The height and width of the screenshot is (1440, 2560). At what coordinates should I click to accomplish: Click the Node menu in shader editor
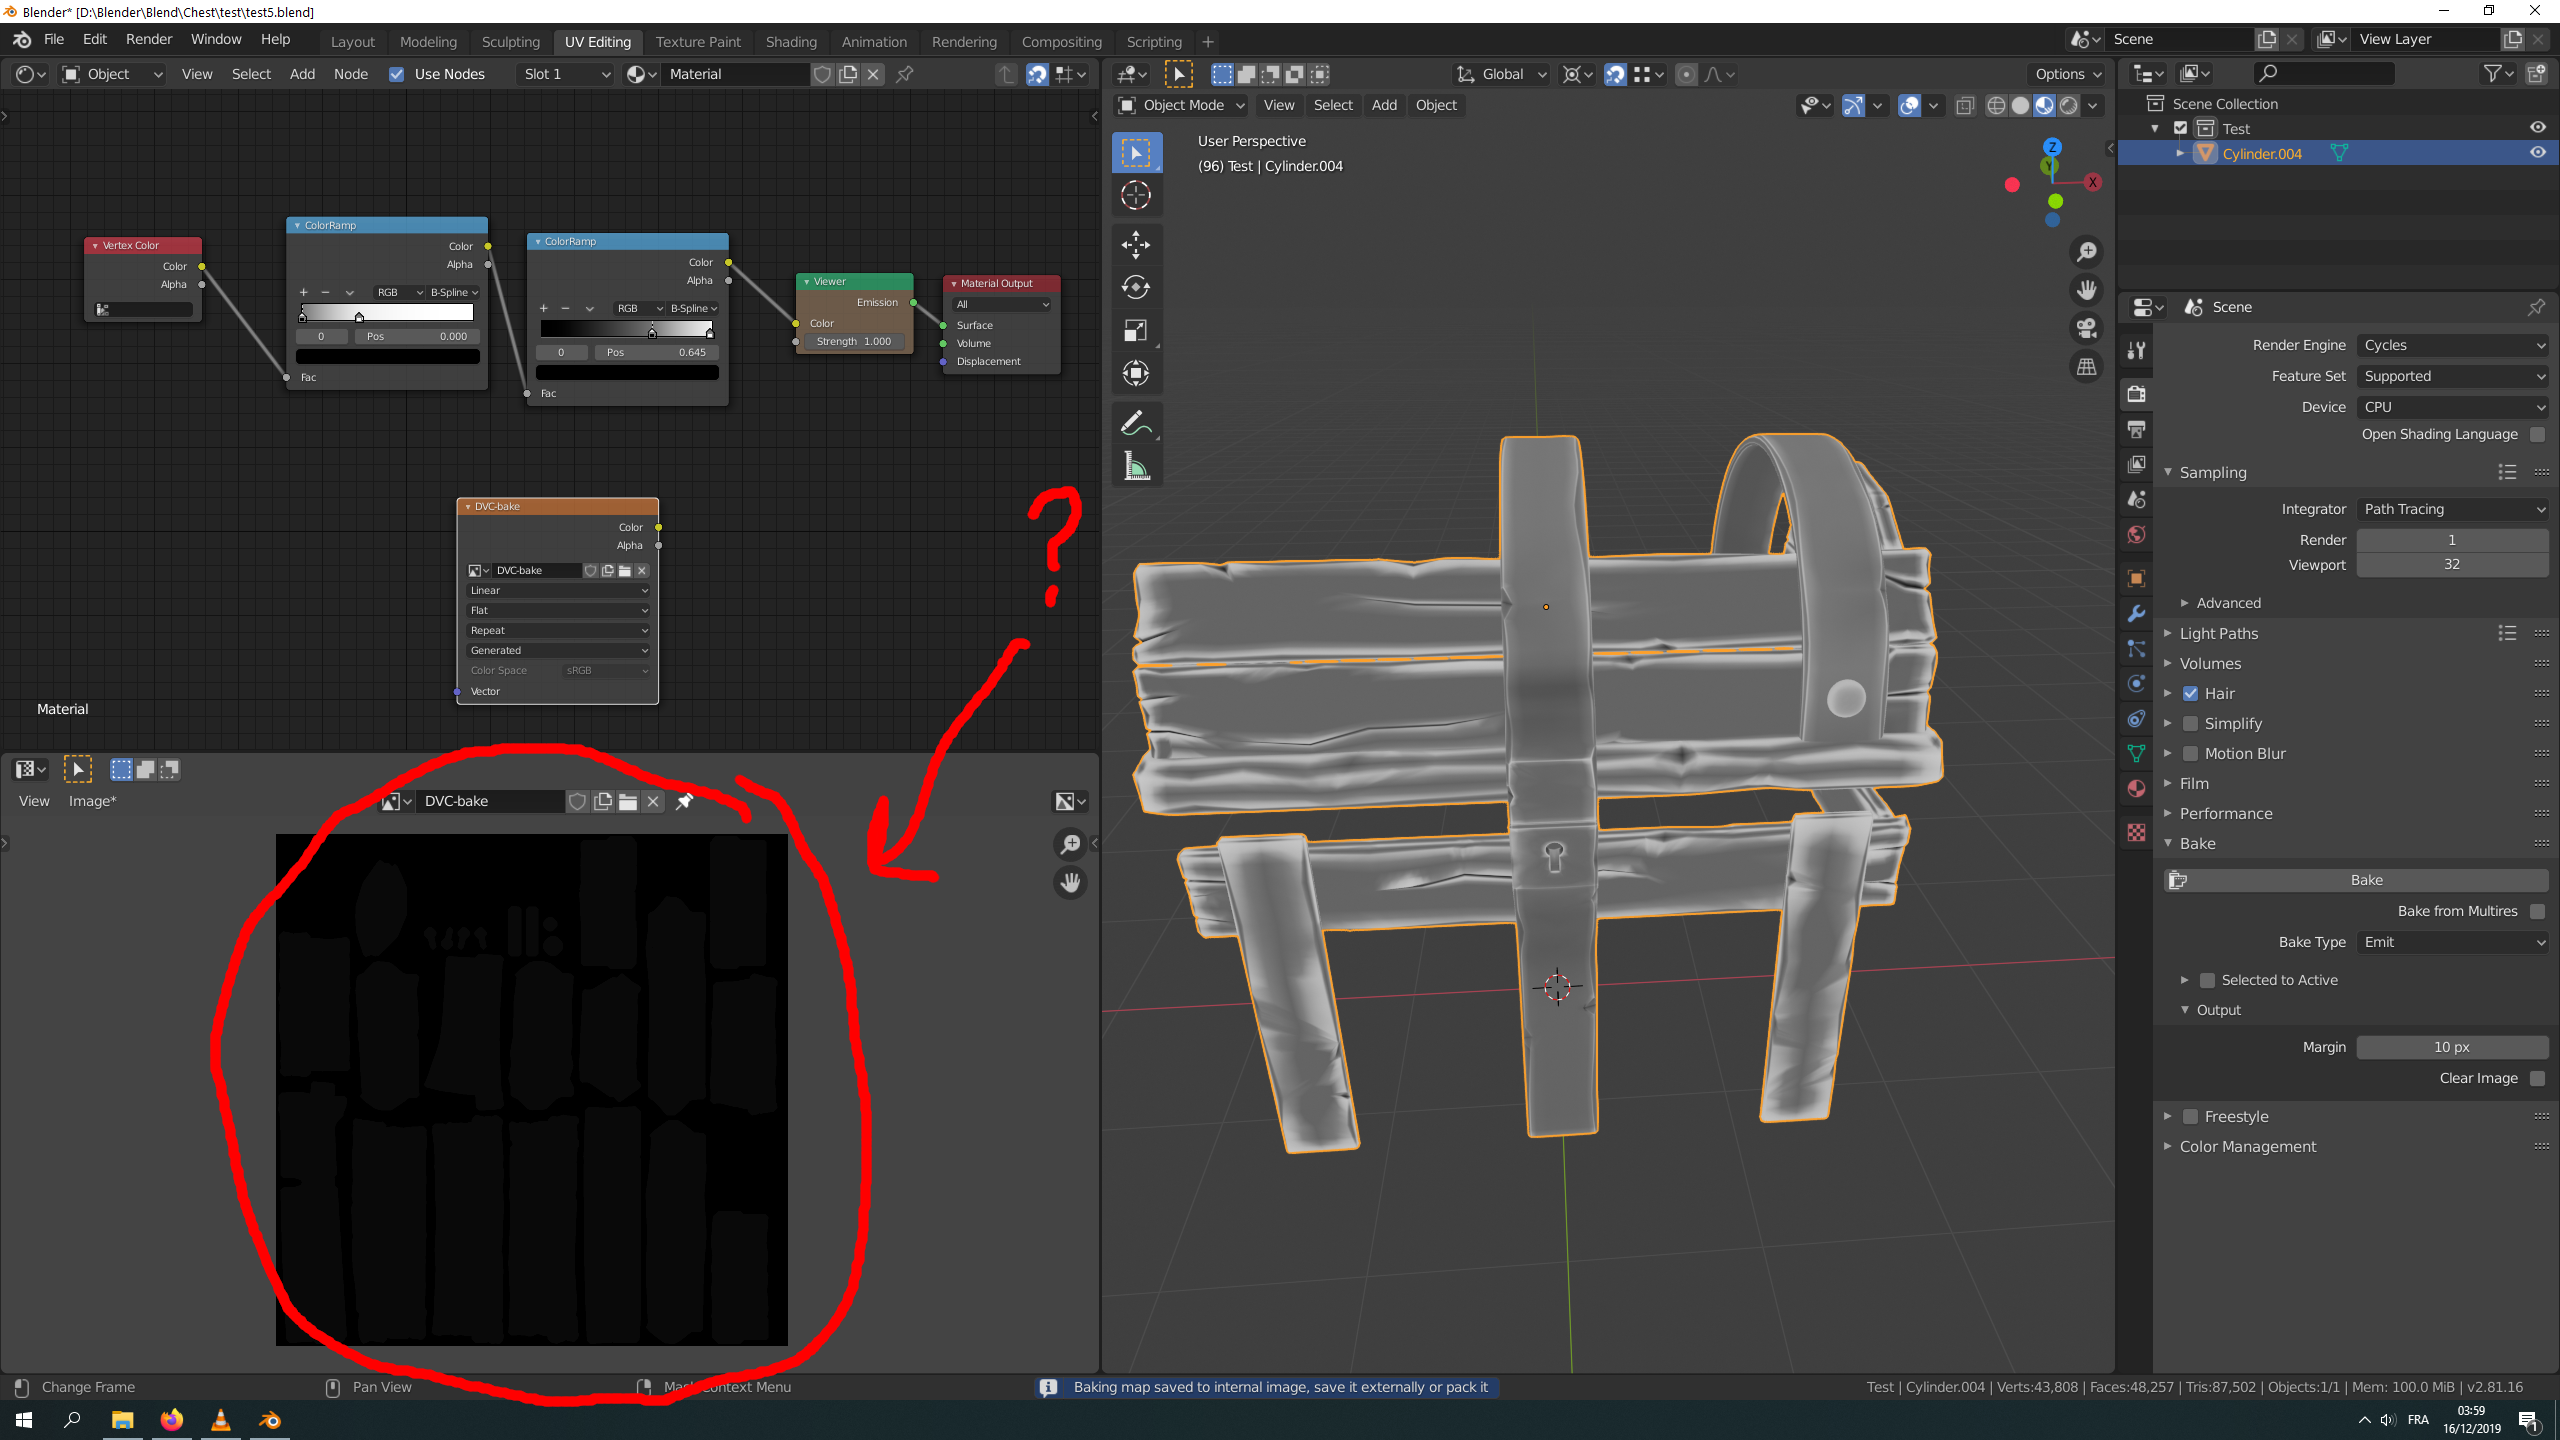pyautogui.click(x=350, y=74)
